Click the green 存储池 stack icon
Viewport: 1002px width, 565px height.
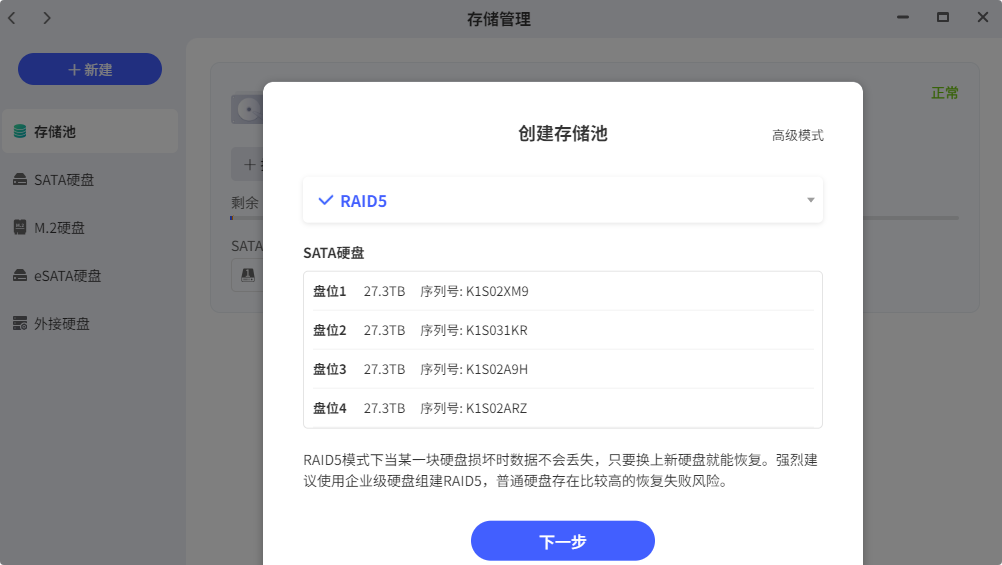(20, 132)
